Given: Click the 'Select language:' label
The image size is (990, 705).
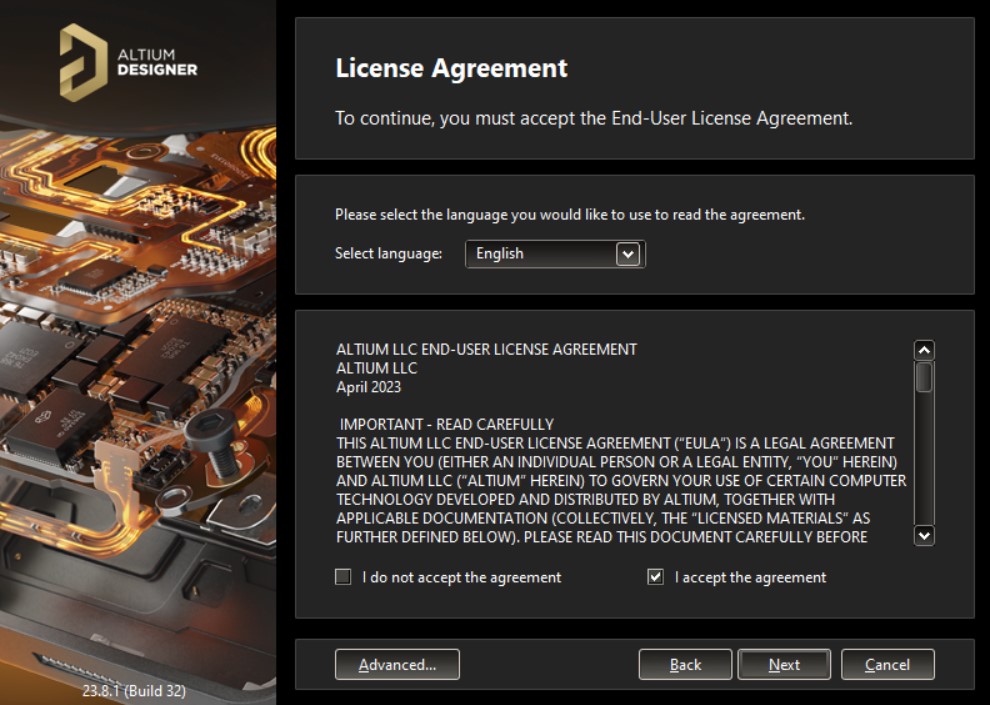Looking at the screenshot, I should pos(388,254).
